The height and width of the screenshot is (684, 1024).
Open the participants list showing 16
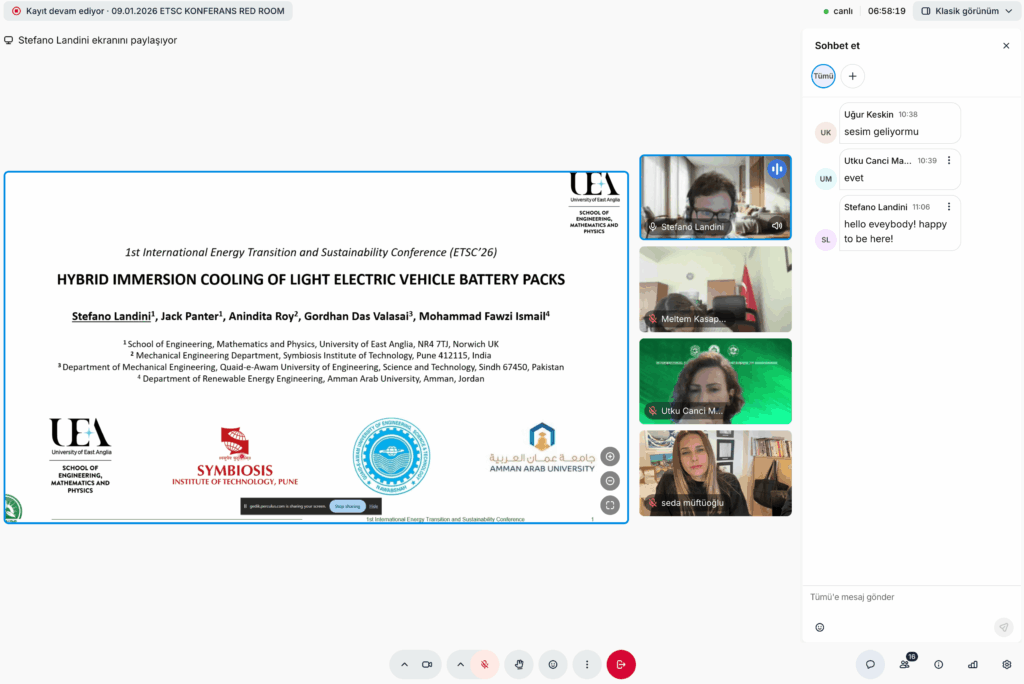tap(905, 664)
